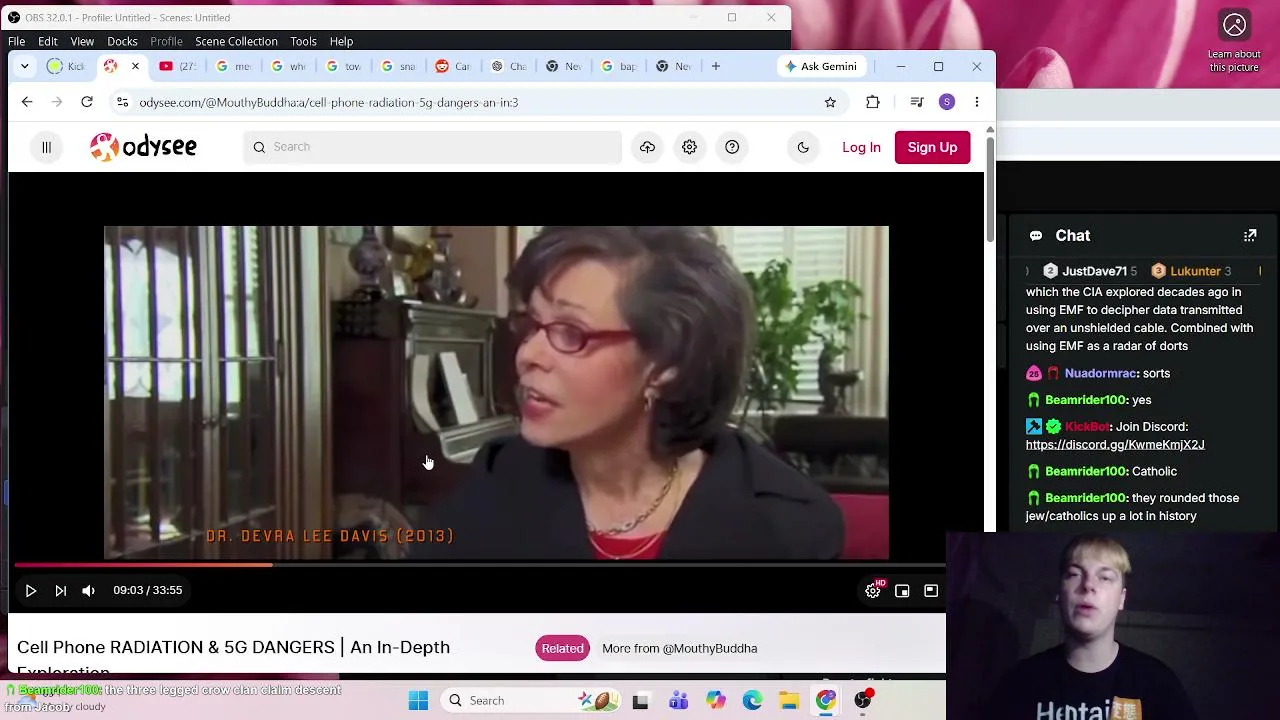Expand Chrome tab search dropdown
This screenshot has width=1280, height=720.
tap(24, 66)
